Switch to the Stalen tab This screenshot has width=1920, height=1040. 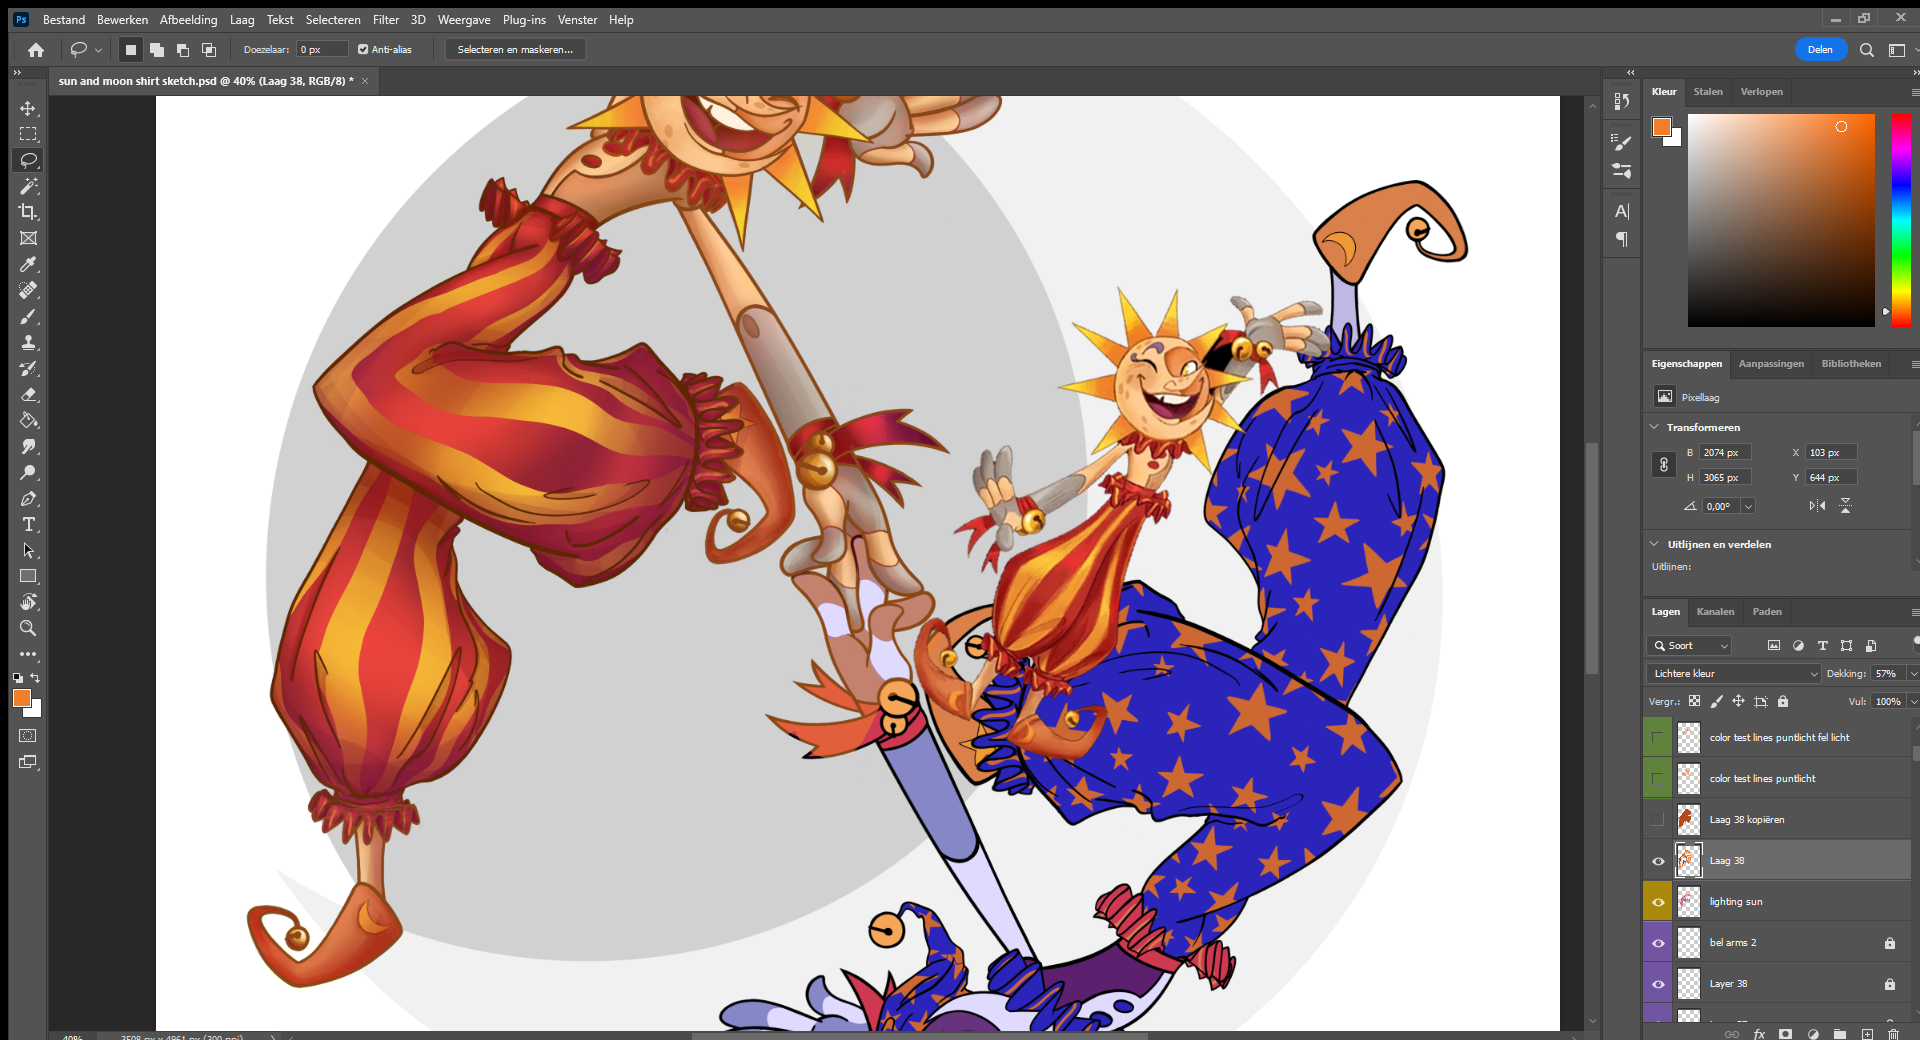click(1708, 91)
